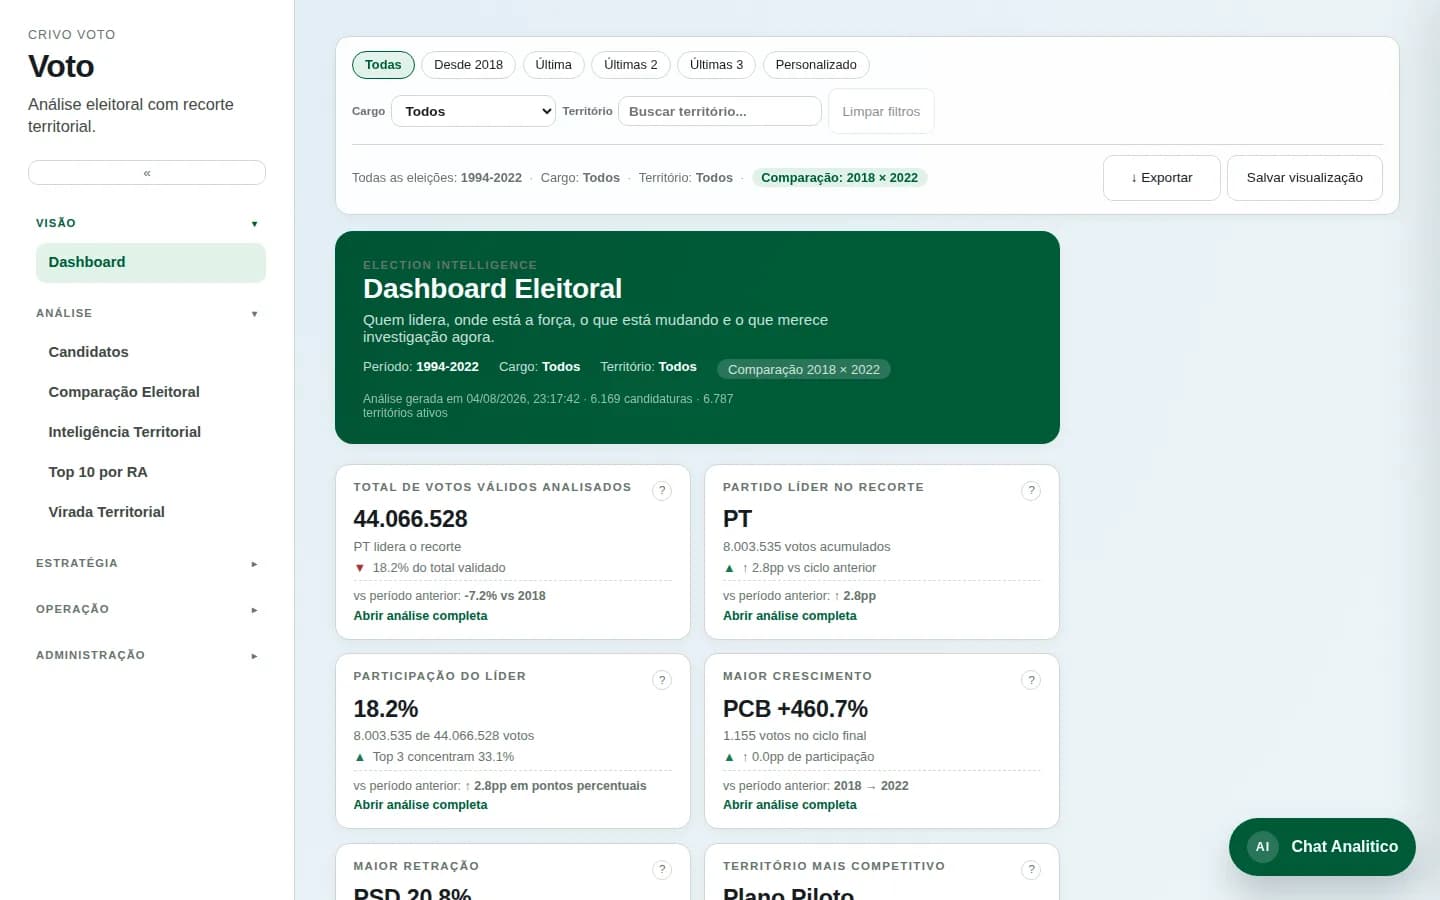Image resolution: width=1440 pixels, height=900 pixels.
Task: Click Comparação 2018 × 2022 badge in green banner
Action: 804,369
